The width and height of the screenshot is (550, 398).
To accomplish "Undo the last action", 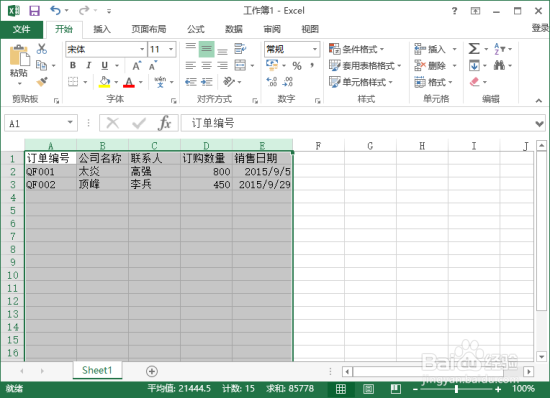I will [x=55, y=10].
